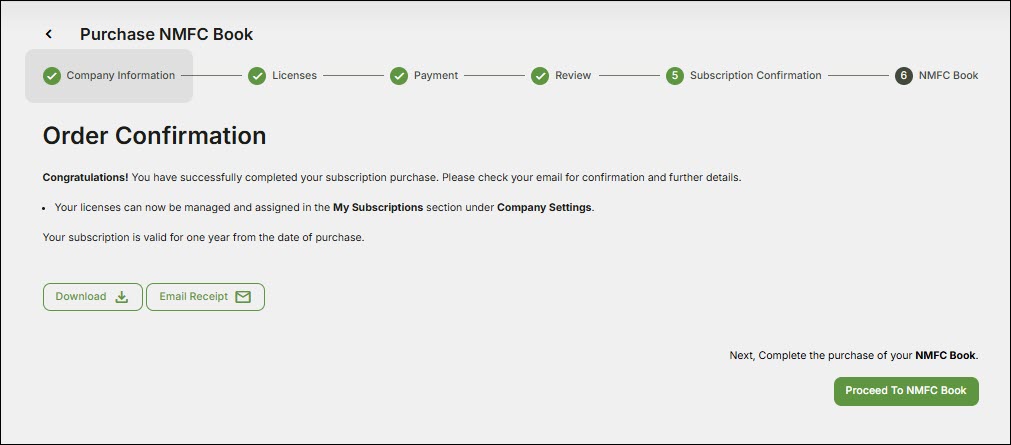This screenshot has width=1011, height=445.
Task: Click the Payment step checkmark icon
Action: point(399,76)
